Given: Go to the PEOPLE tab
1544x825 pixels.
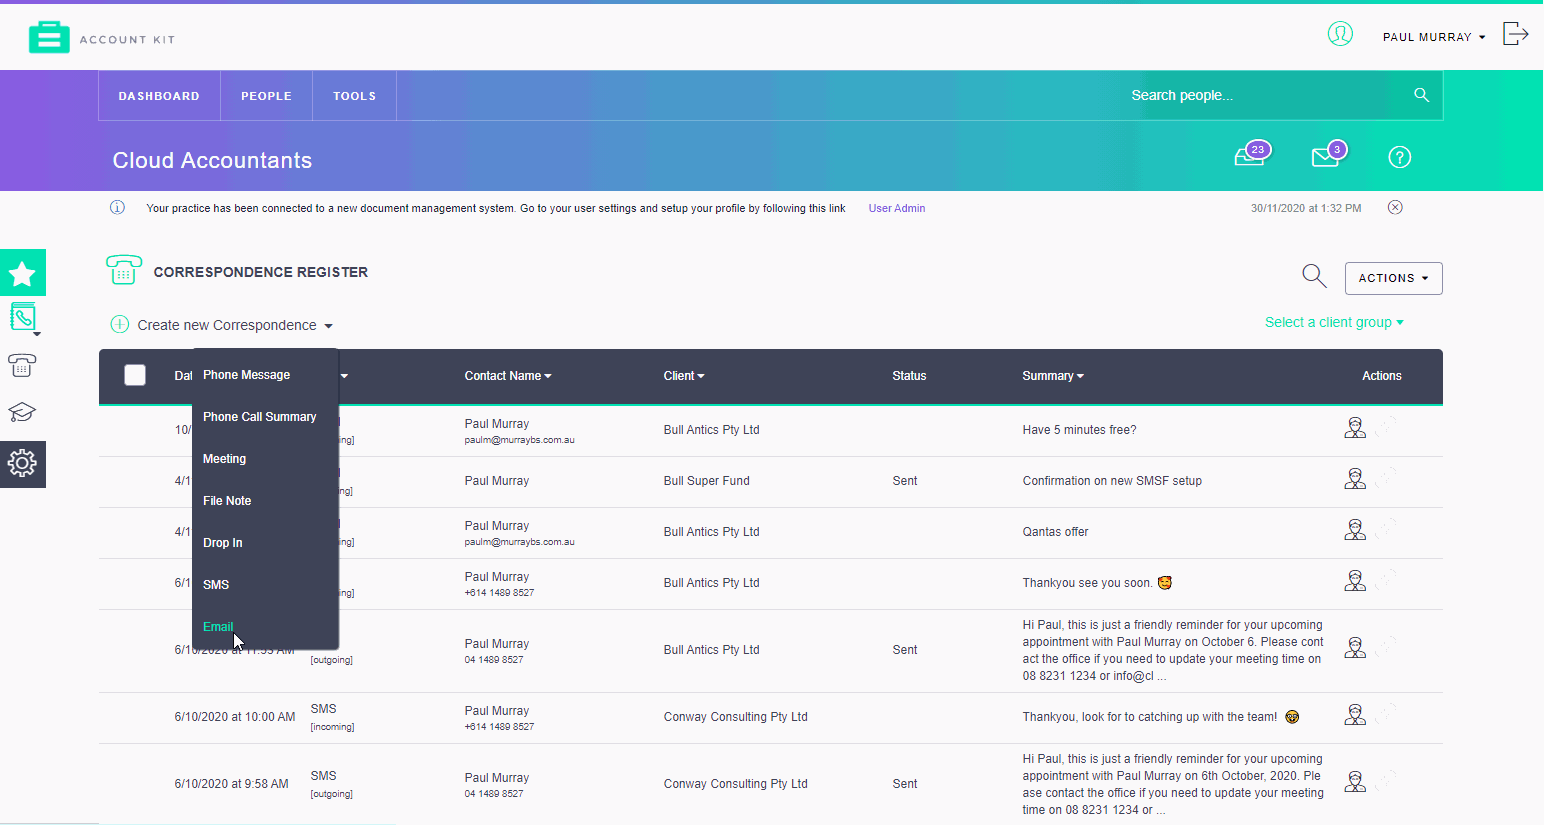Looking at the screenshot, I should [266, 96].
